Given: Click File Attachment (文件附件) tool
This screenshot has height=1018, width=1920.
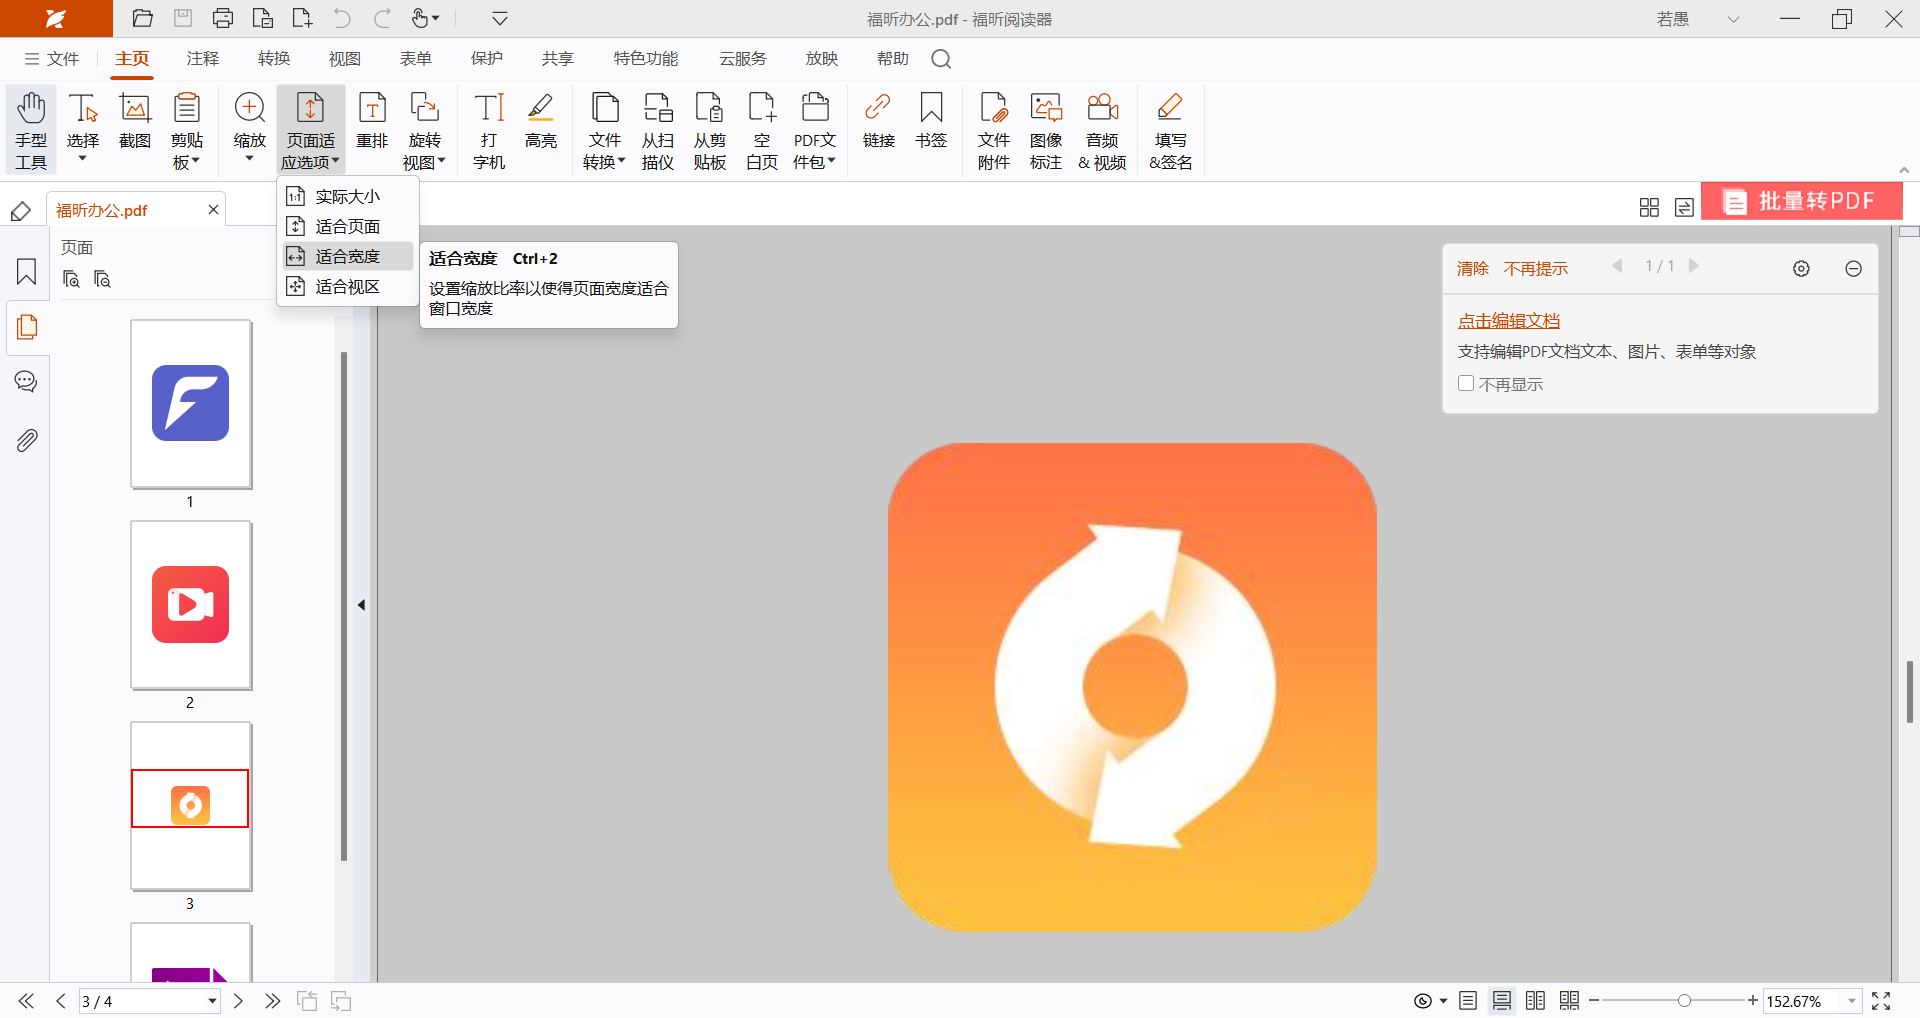Looking at the screenshot, I should point(994,130).
